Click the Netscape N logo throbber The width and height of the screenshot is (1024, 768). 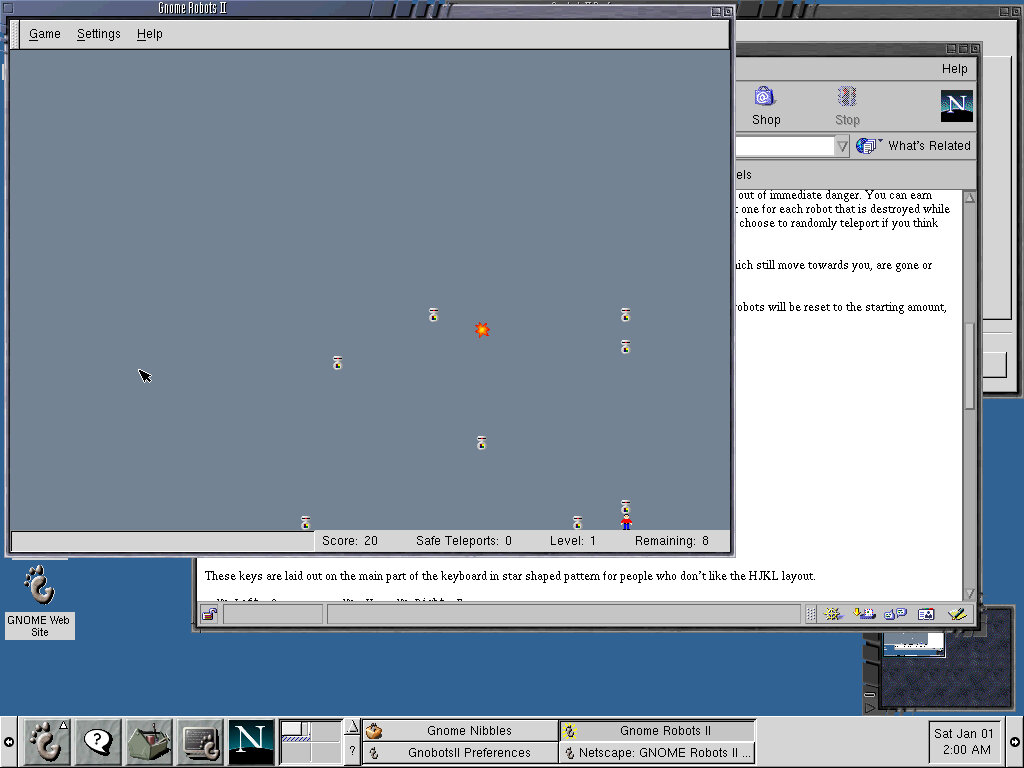tap(956, 106)
